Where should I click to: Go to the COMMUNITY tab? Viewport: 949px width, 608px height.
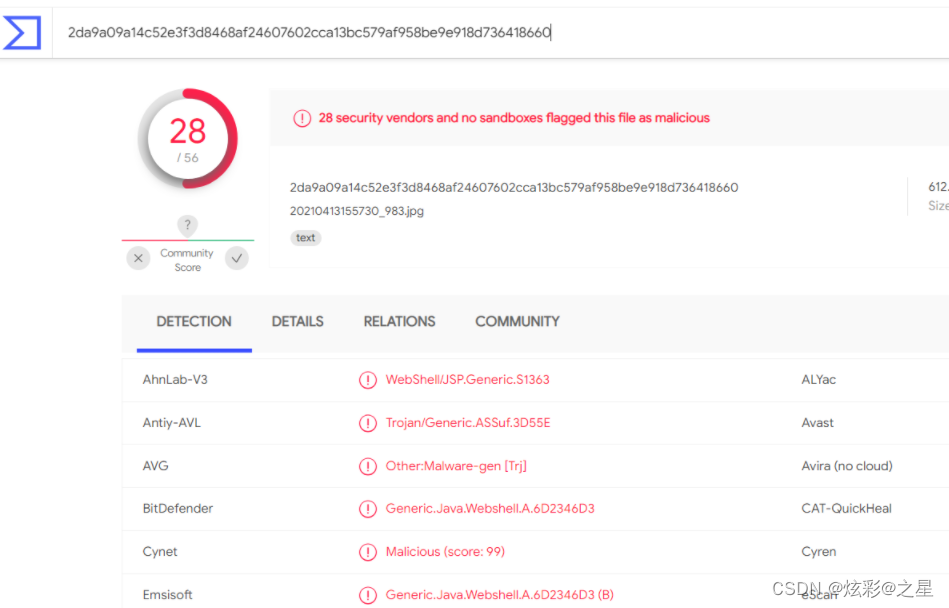coord(517,322)
